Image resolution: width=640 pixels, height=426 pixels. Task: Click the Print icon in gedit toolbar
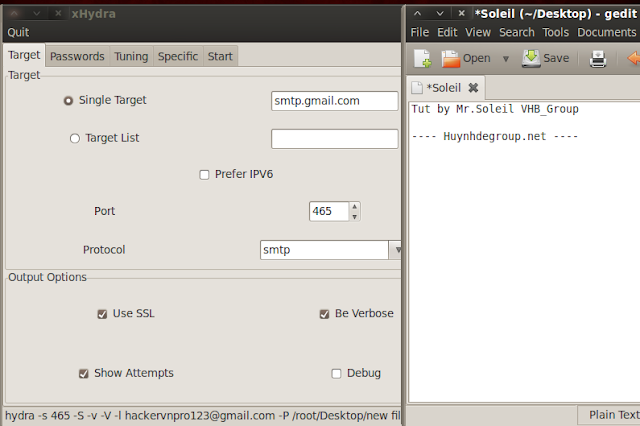click(598, 59)
